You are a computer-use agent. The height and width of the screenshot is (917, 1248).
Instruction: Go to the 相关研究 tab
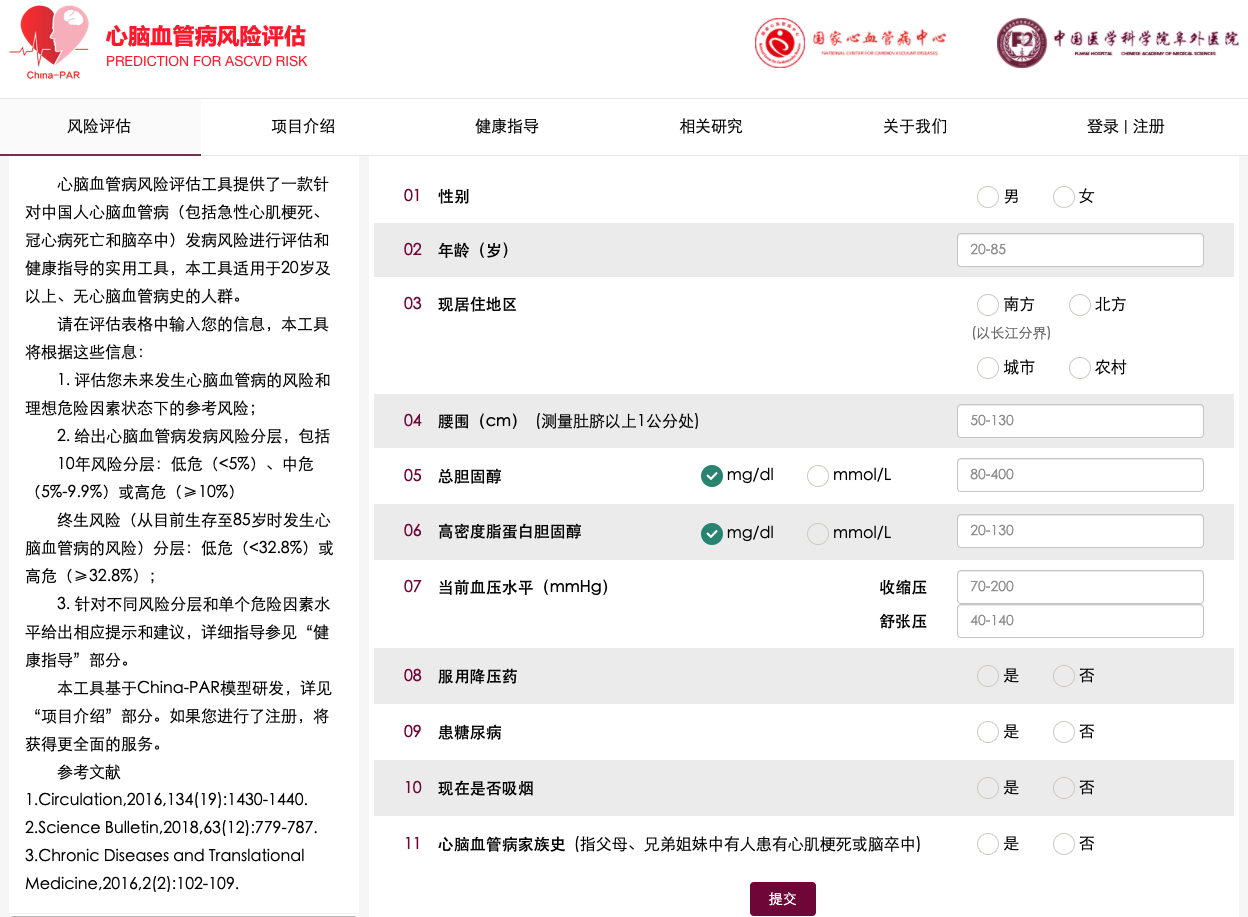[711, 127]
